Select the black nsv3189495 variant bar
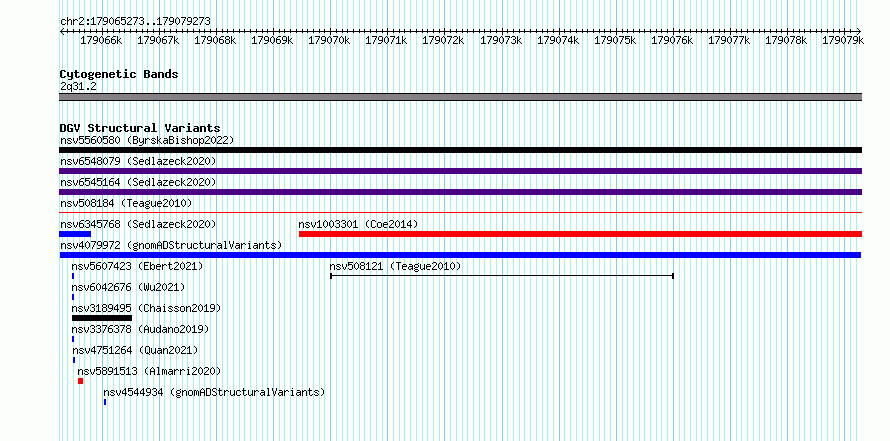890x441 pixels. [102, 318]
